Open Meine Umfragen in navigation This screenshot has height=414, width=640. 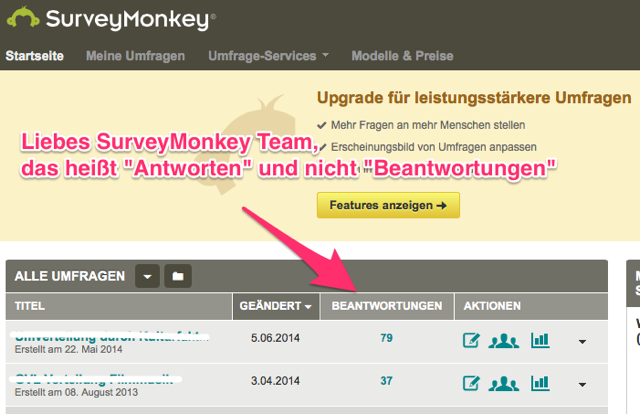136,56
